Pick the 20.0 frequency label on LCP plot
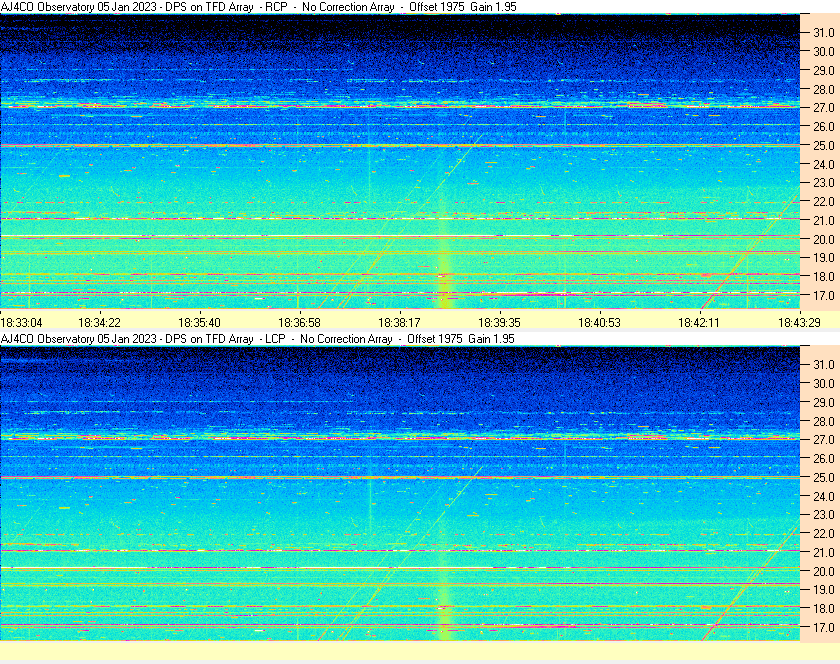Screen dimensions: 840x664 click(x=824, y=571)
